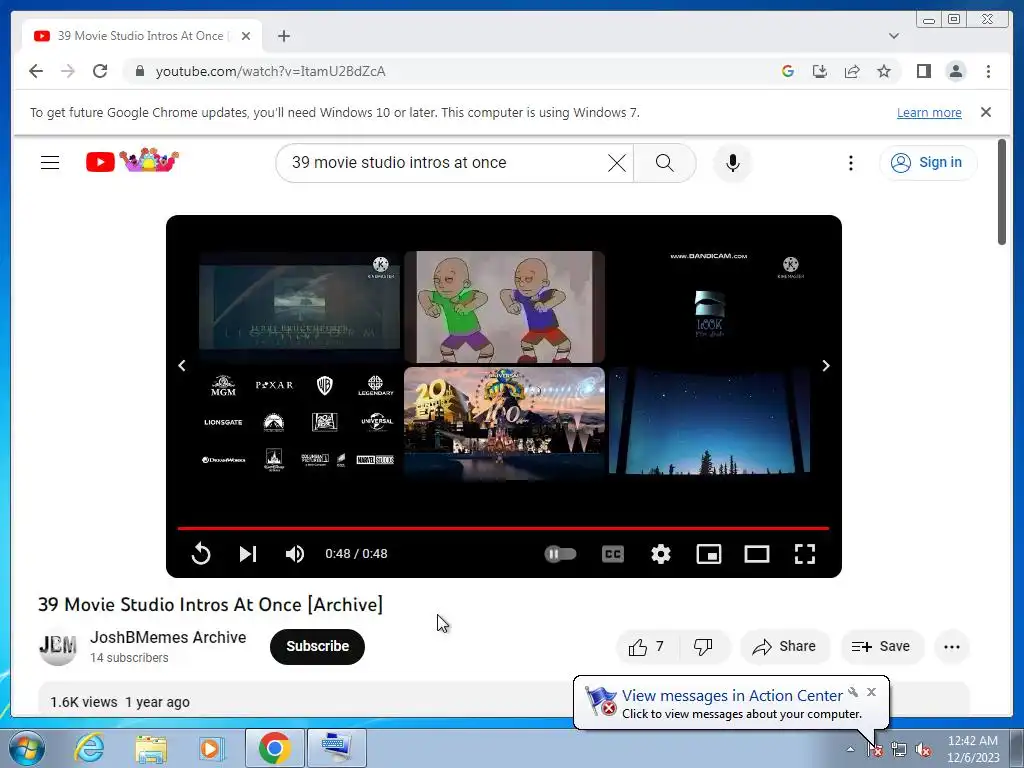Search with your voice microphone
The width and height of the screenshot is (1024, 768).
[733, 163]
